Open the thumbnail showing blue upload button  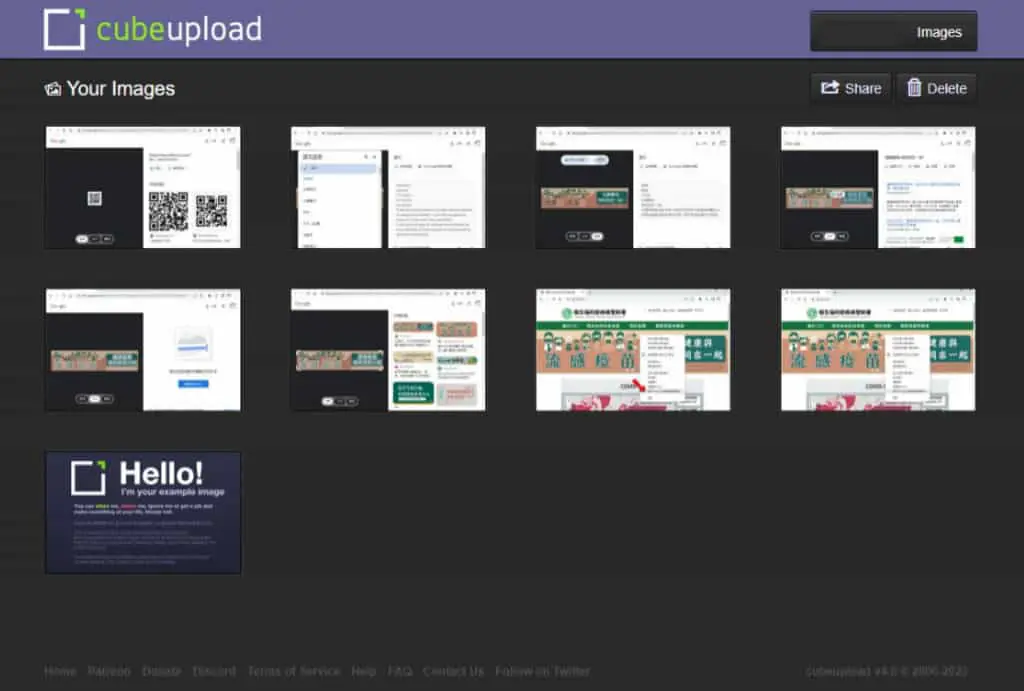tap(143, 350)
